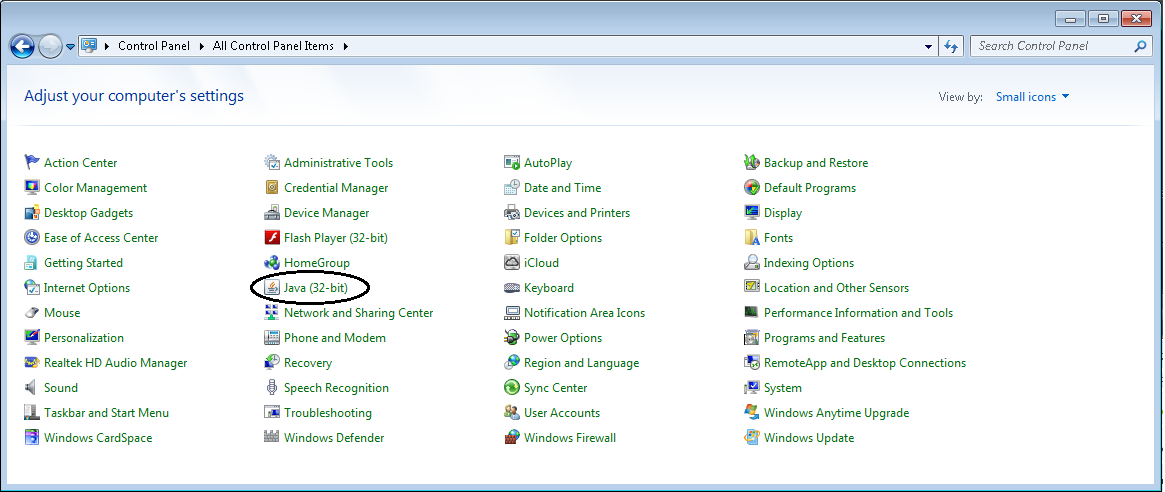The image size is (1165, 492).
Task: Expand the address bar history dropdown arrow
Action: coord(929,46)
